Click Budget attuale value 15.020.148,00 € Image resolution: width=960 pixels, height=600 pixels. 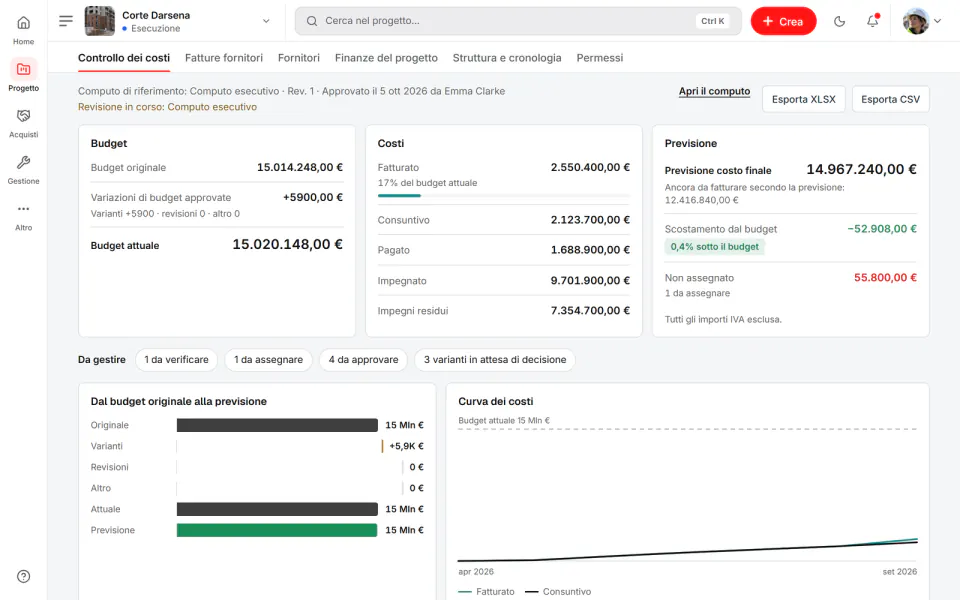(287, 244)
